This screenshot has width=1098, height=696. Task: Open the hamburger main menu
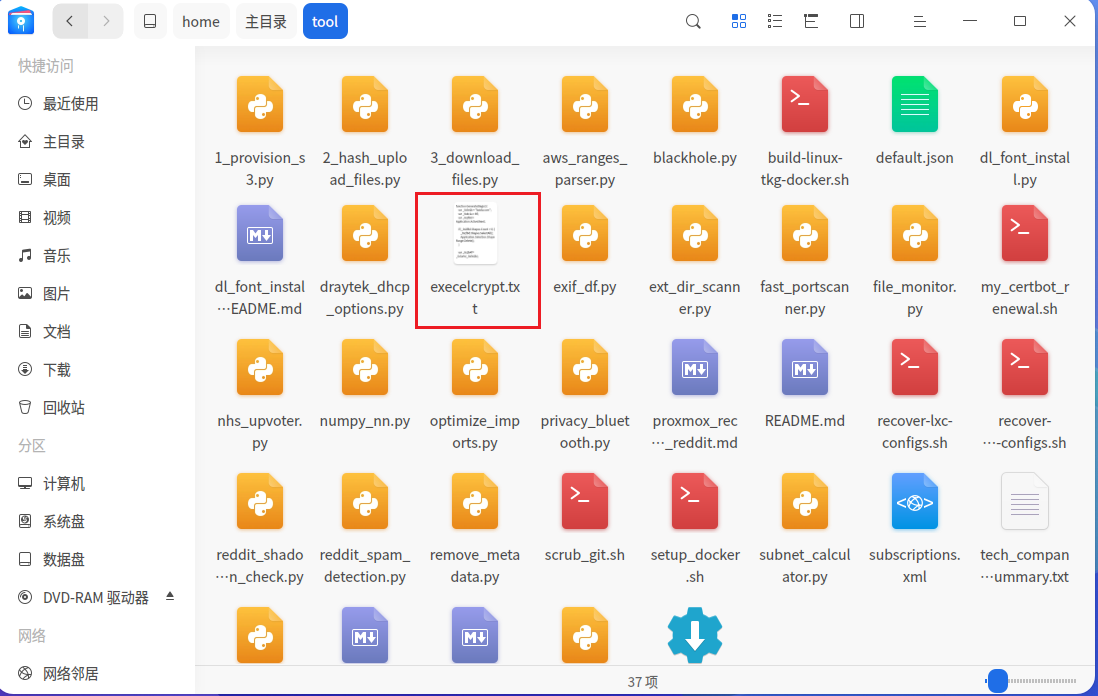pyautogui.click(x=920, y=22)
